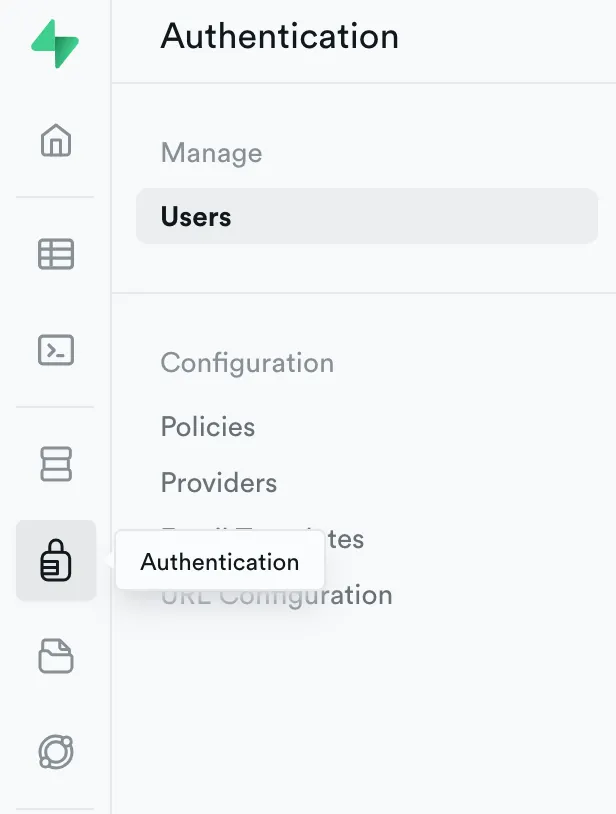
Task: Select Users under Manage
Action: coord(196,217)
